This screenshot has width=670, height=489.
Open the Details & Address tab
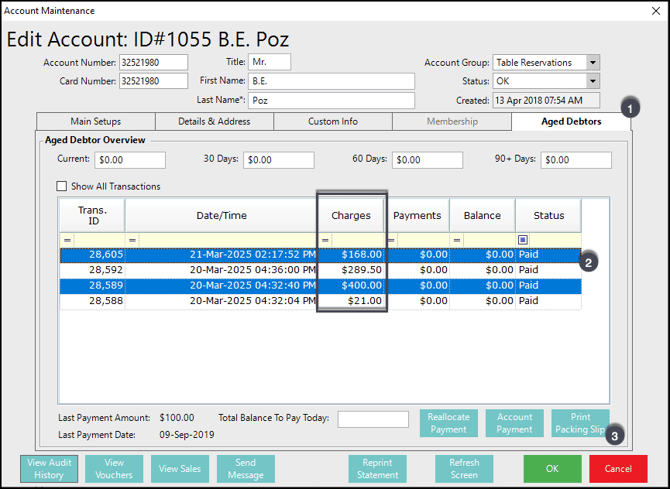[x=213, y=122]
